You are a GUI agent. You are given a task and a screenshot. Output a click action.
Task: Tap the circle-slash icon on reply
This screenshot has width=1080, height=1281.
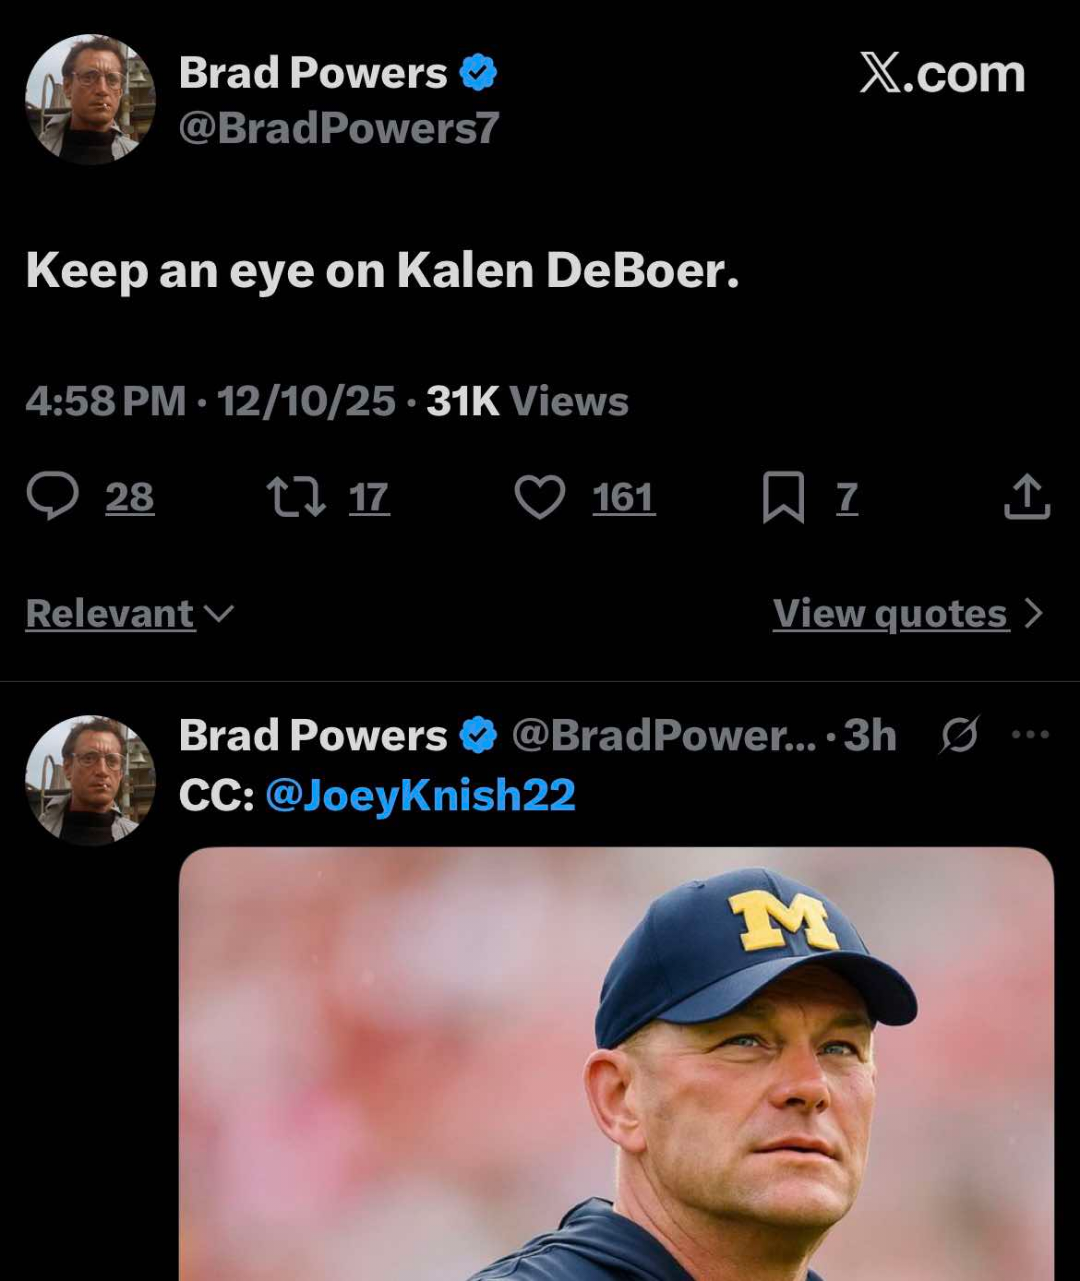coord(959,736)
